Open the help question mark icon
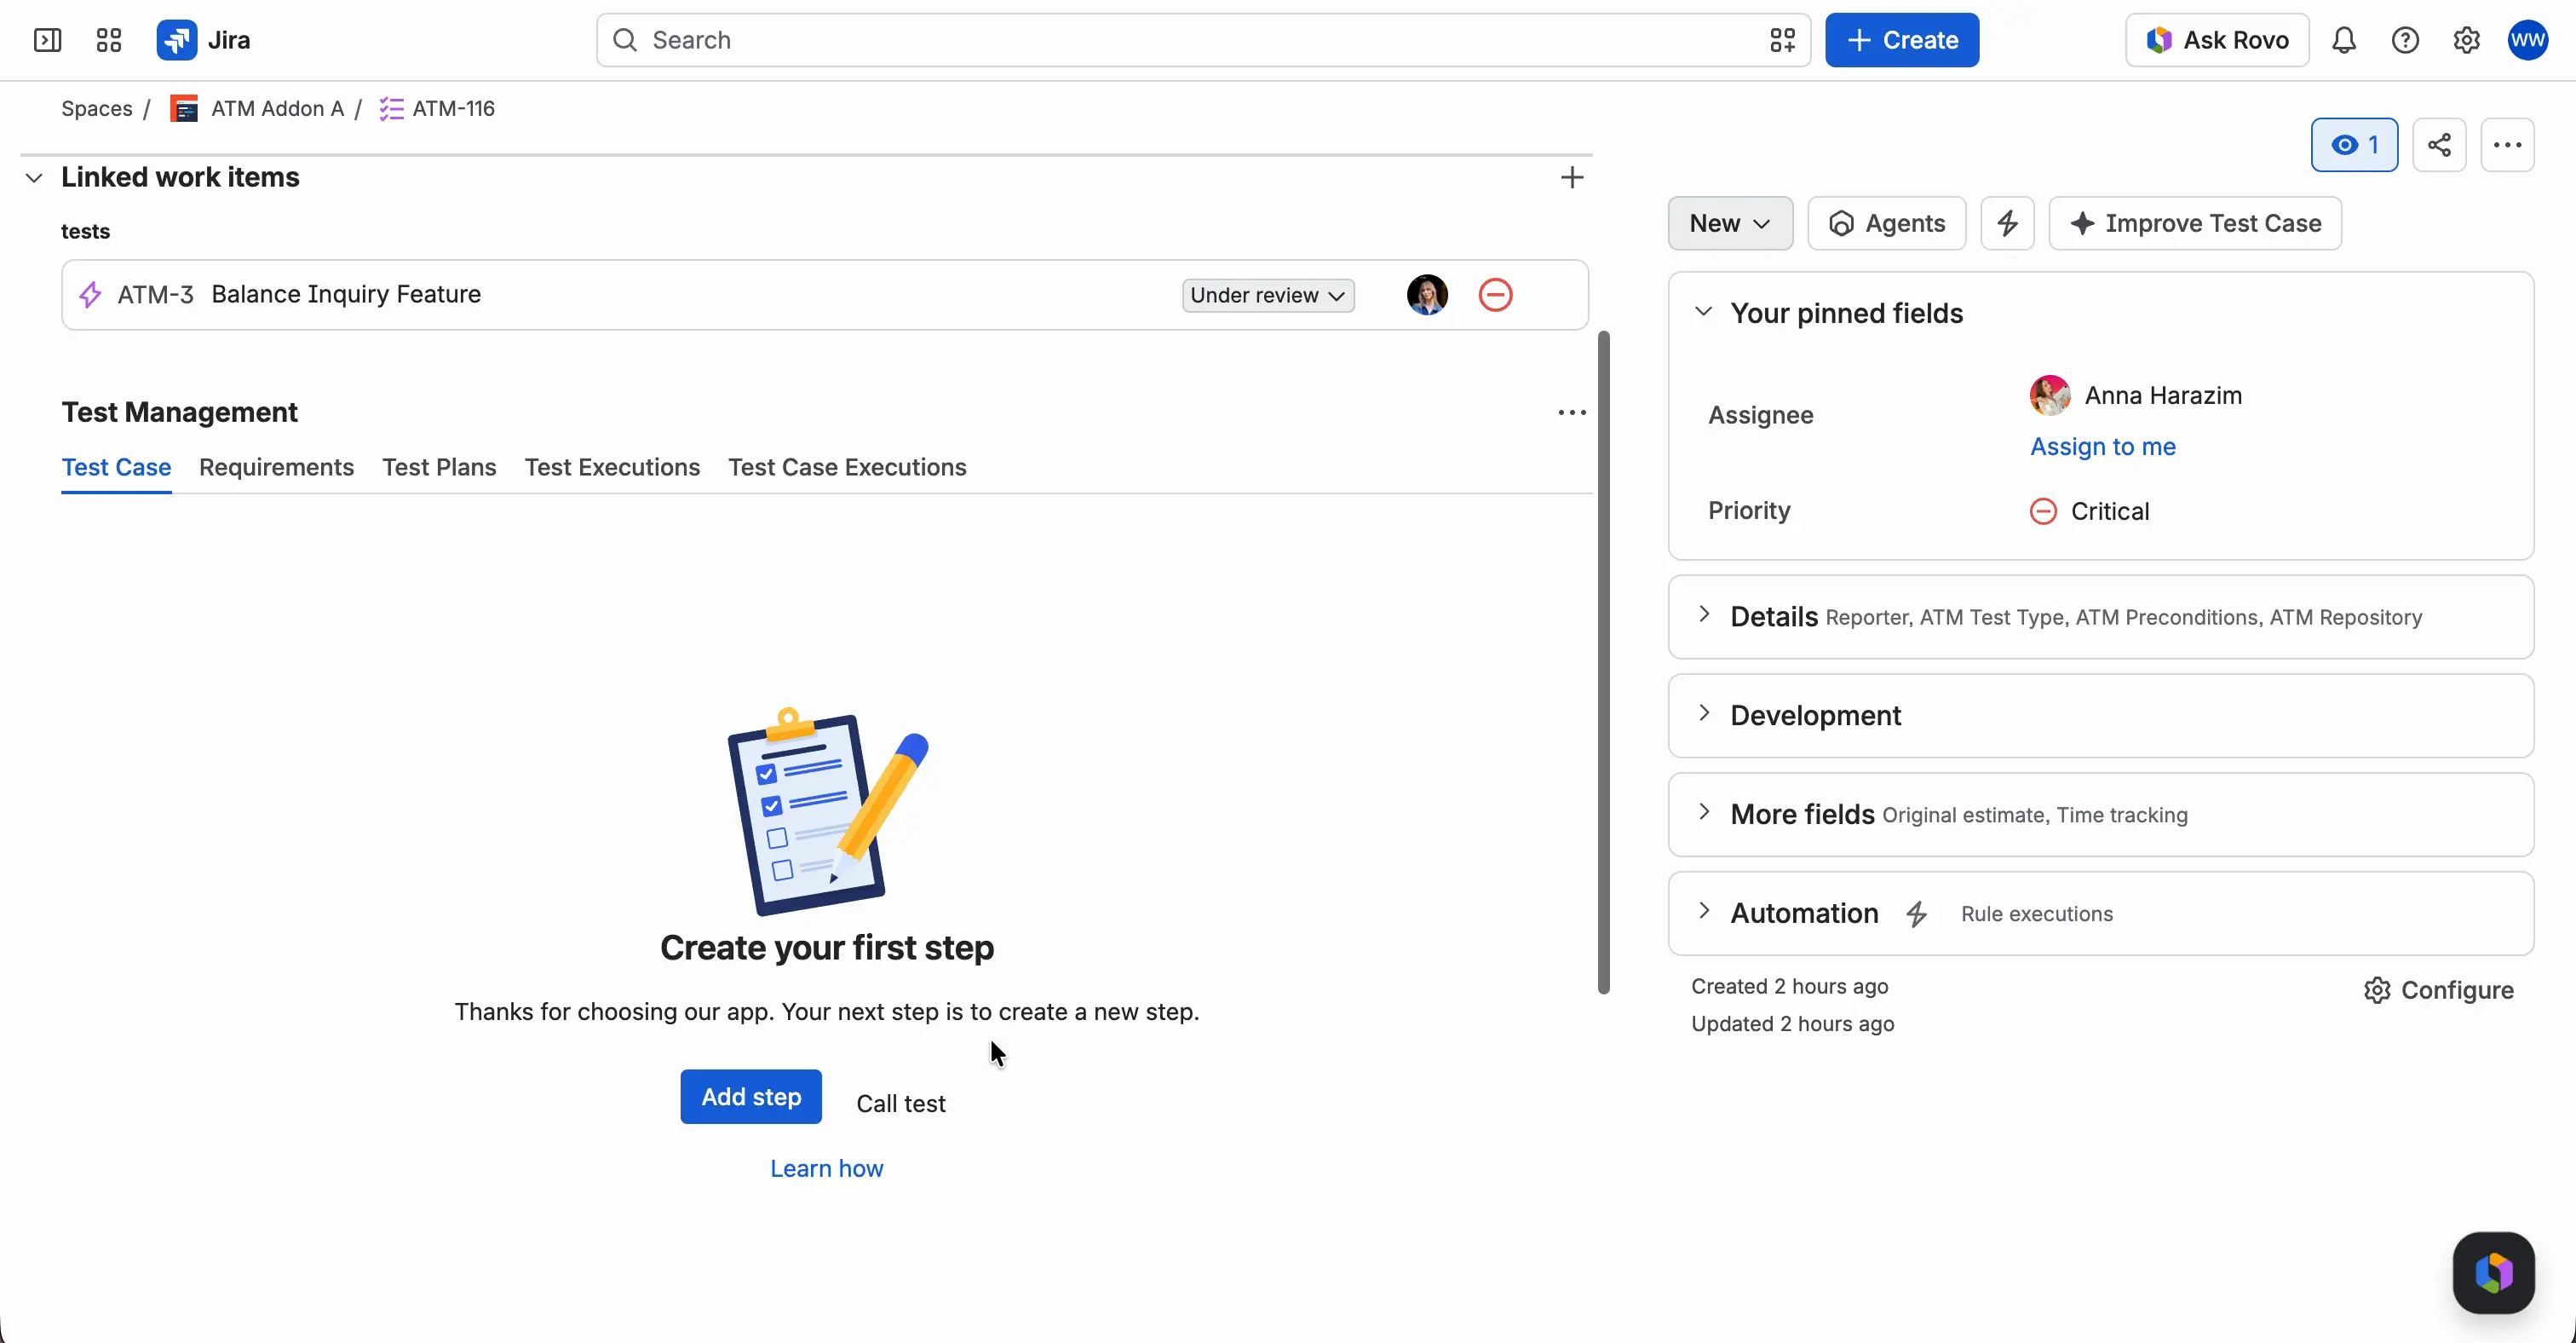2576x1343 pixels. click(2405, 40)
